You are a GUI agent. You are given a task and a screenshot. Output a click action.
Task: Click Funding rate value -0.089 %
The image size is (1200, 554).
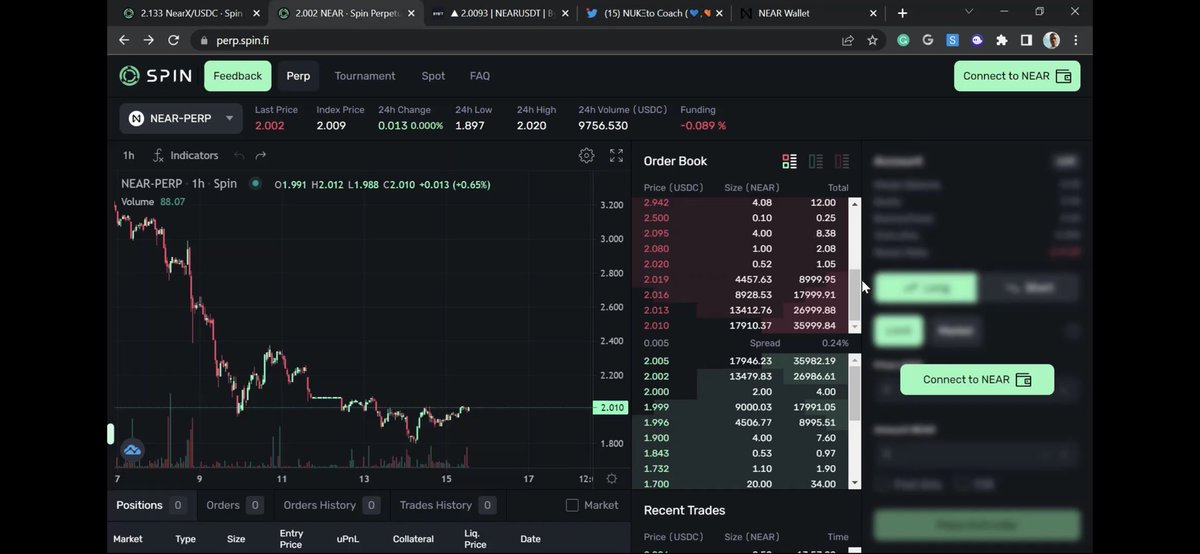[x=703, y=126]
